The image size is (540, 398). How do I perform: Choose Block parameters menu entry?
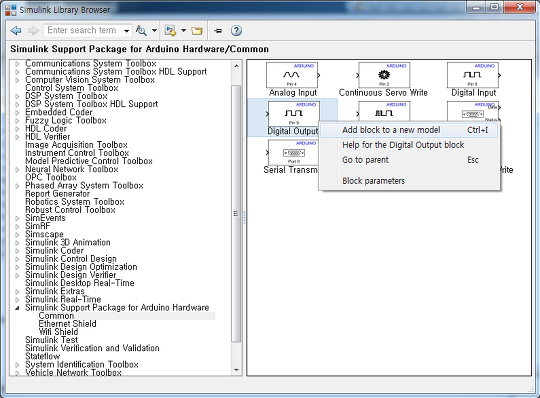pyautogui.click(x=409, y=181)
